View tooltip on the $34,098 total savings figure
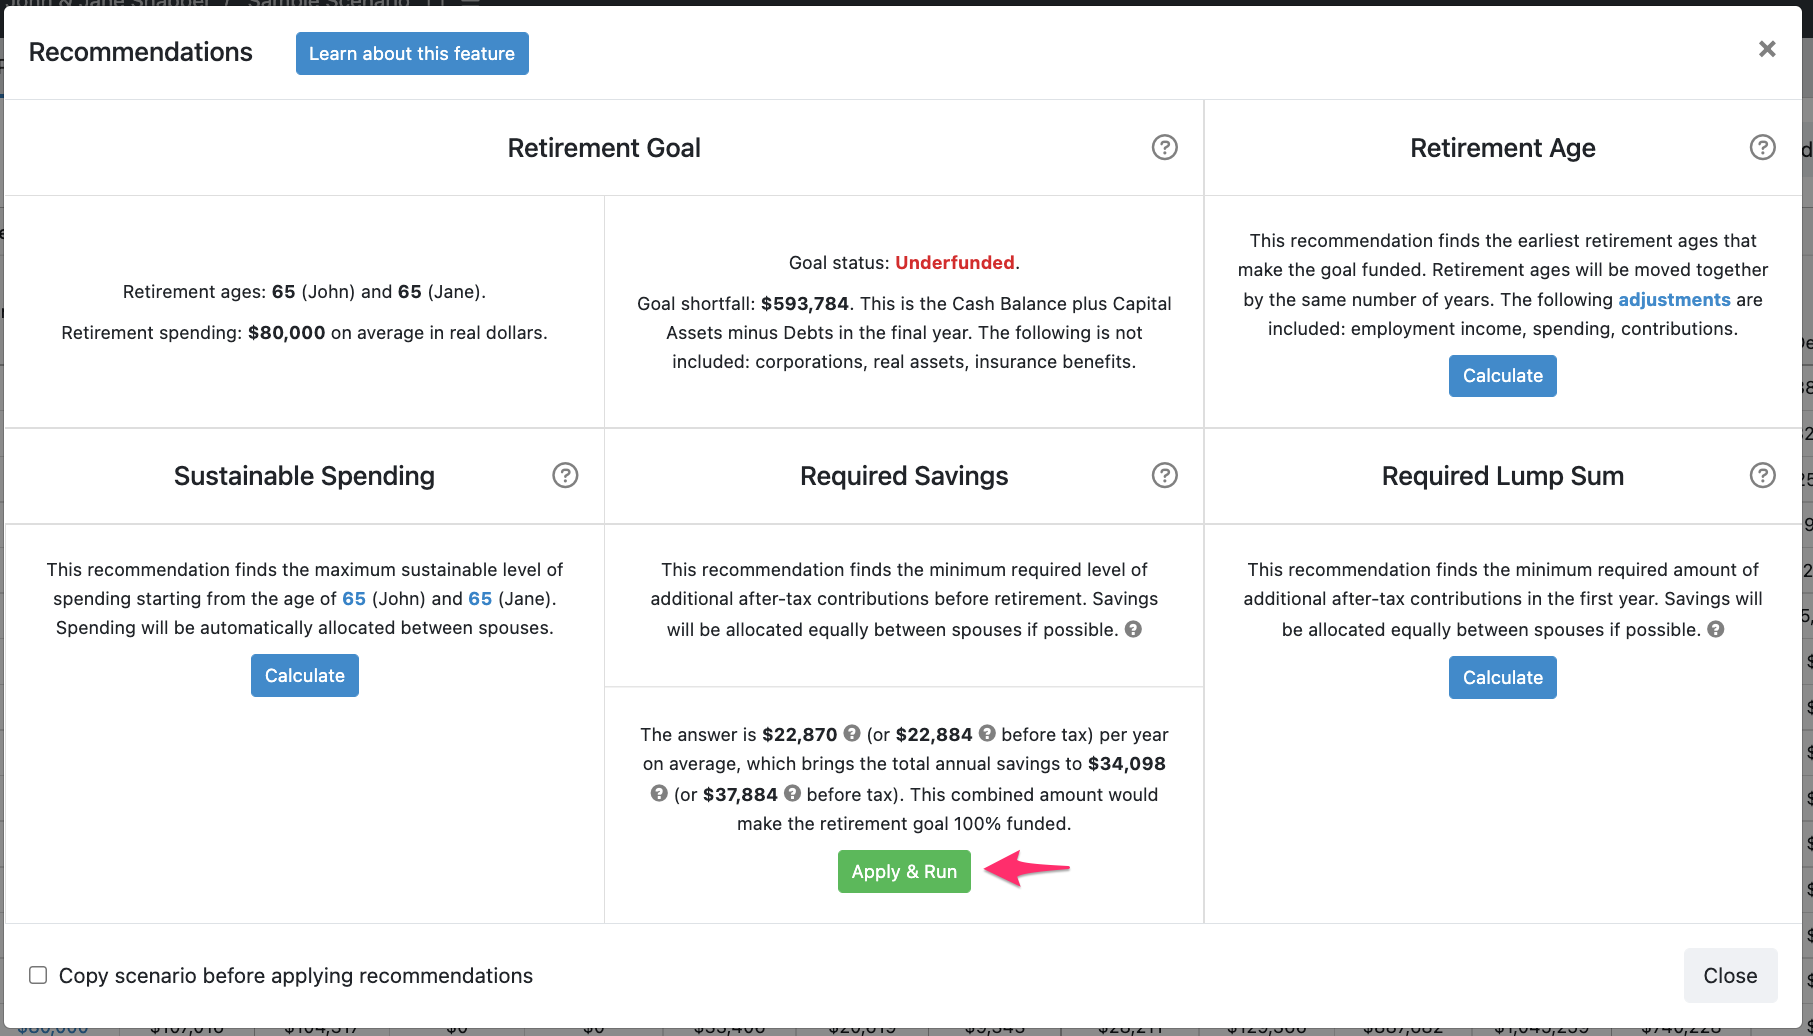The image size is (1813, 1036). coord(658,793)
